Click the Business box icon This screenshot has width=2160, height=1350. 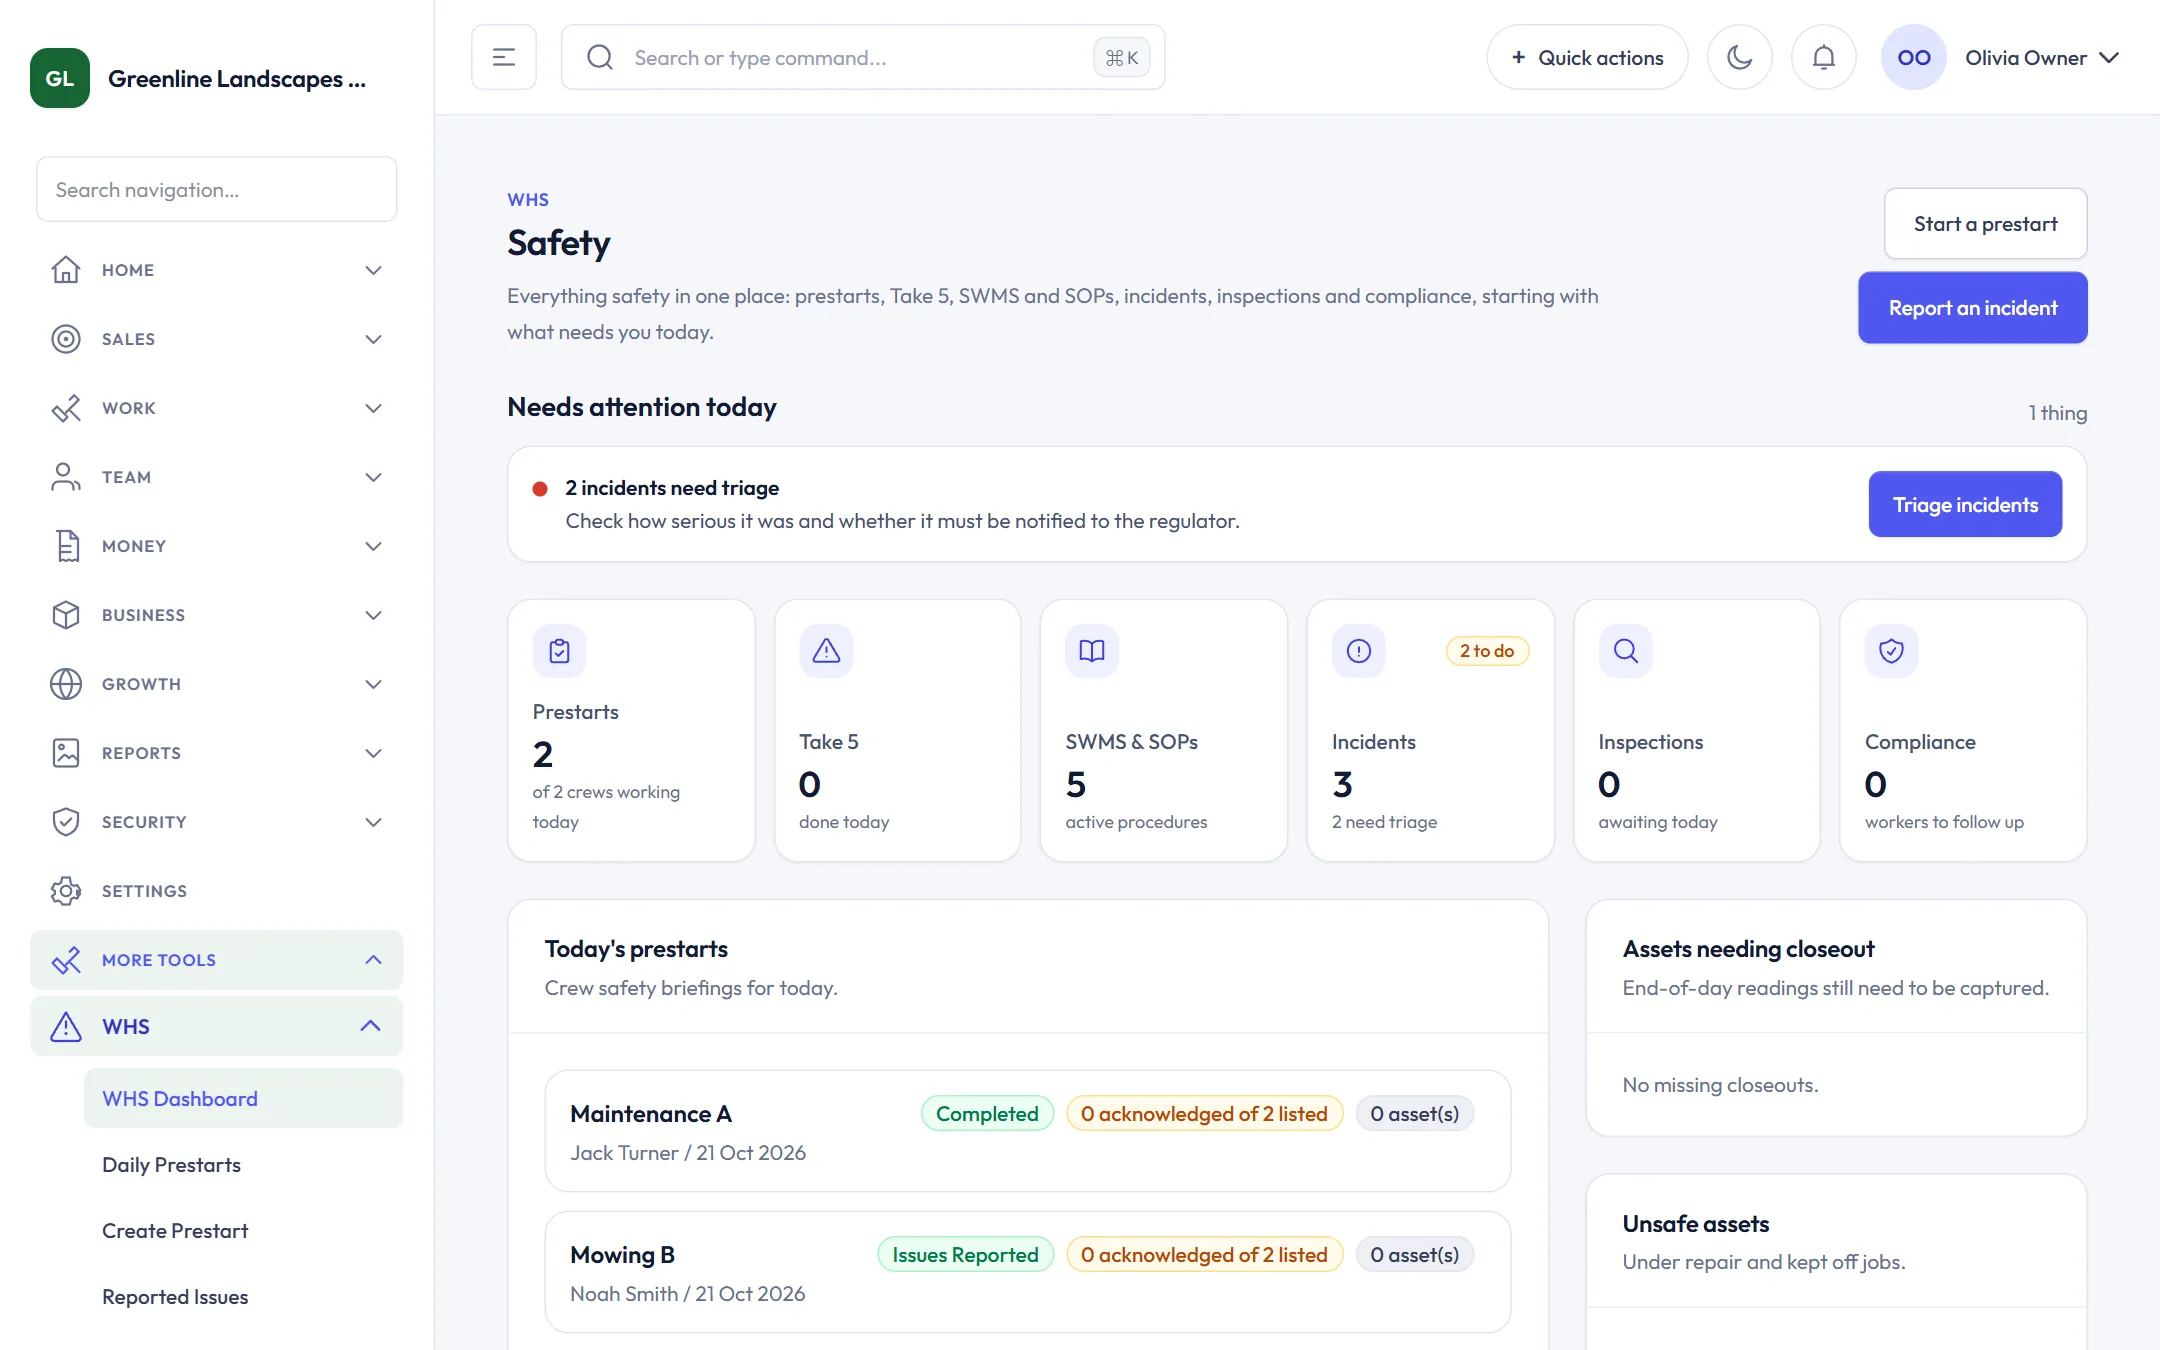pos(66,615)
